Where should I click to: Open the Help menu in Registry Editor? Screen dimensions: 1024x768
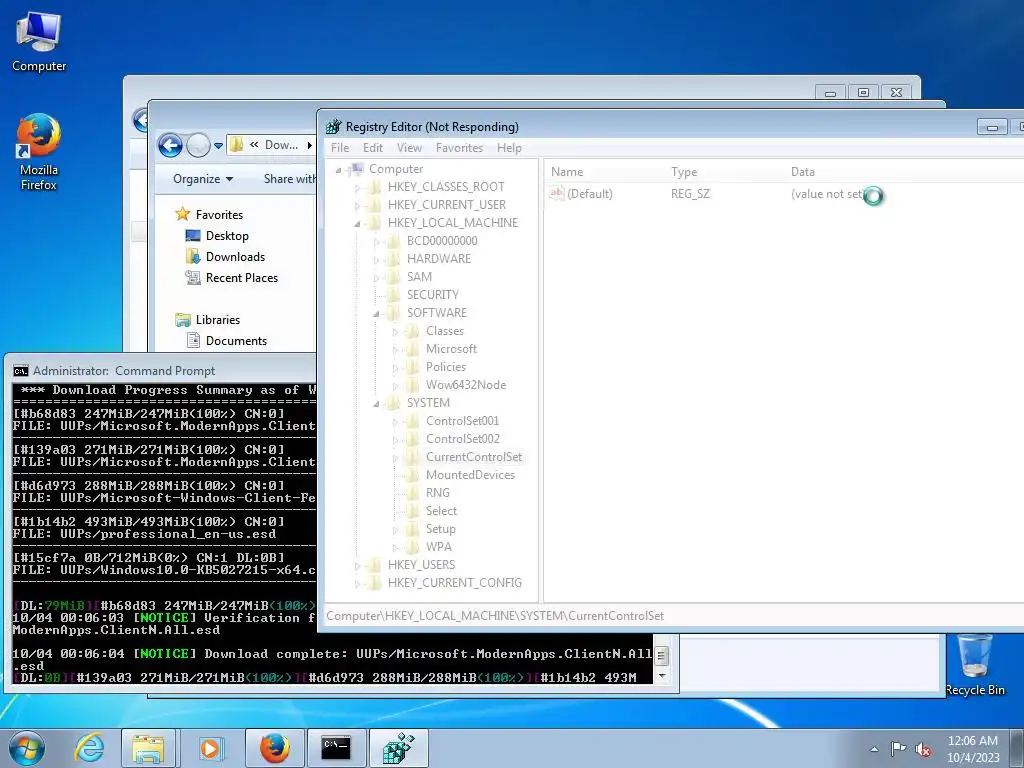(509, 148)
